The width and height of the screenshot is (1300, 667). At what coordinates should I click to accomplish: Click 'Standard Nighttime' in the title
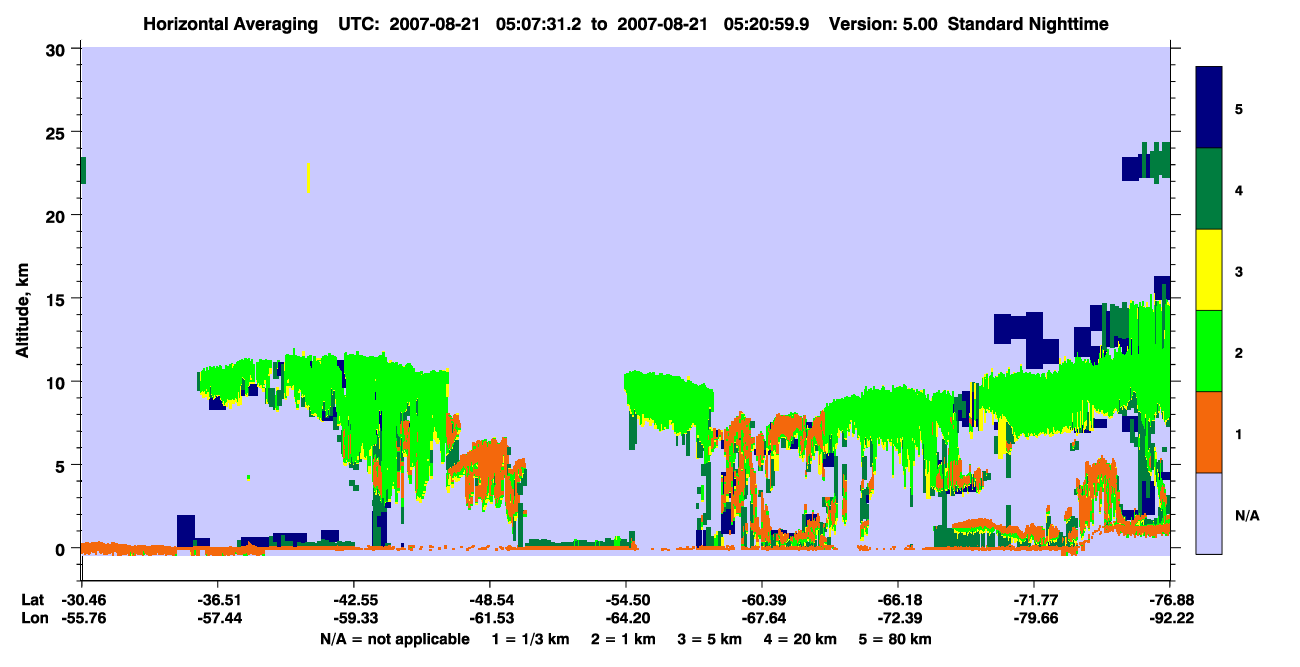tap(1028, 24)
